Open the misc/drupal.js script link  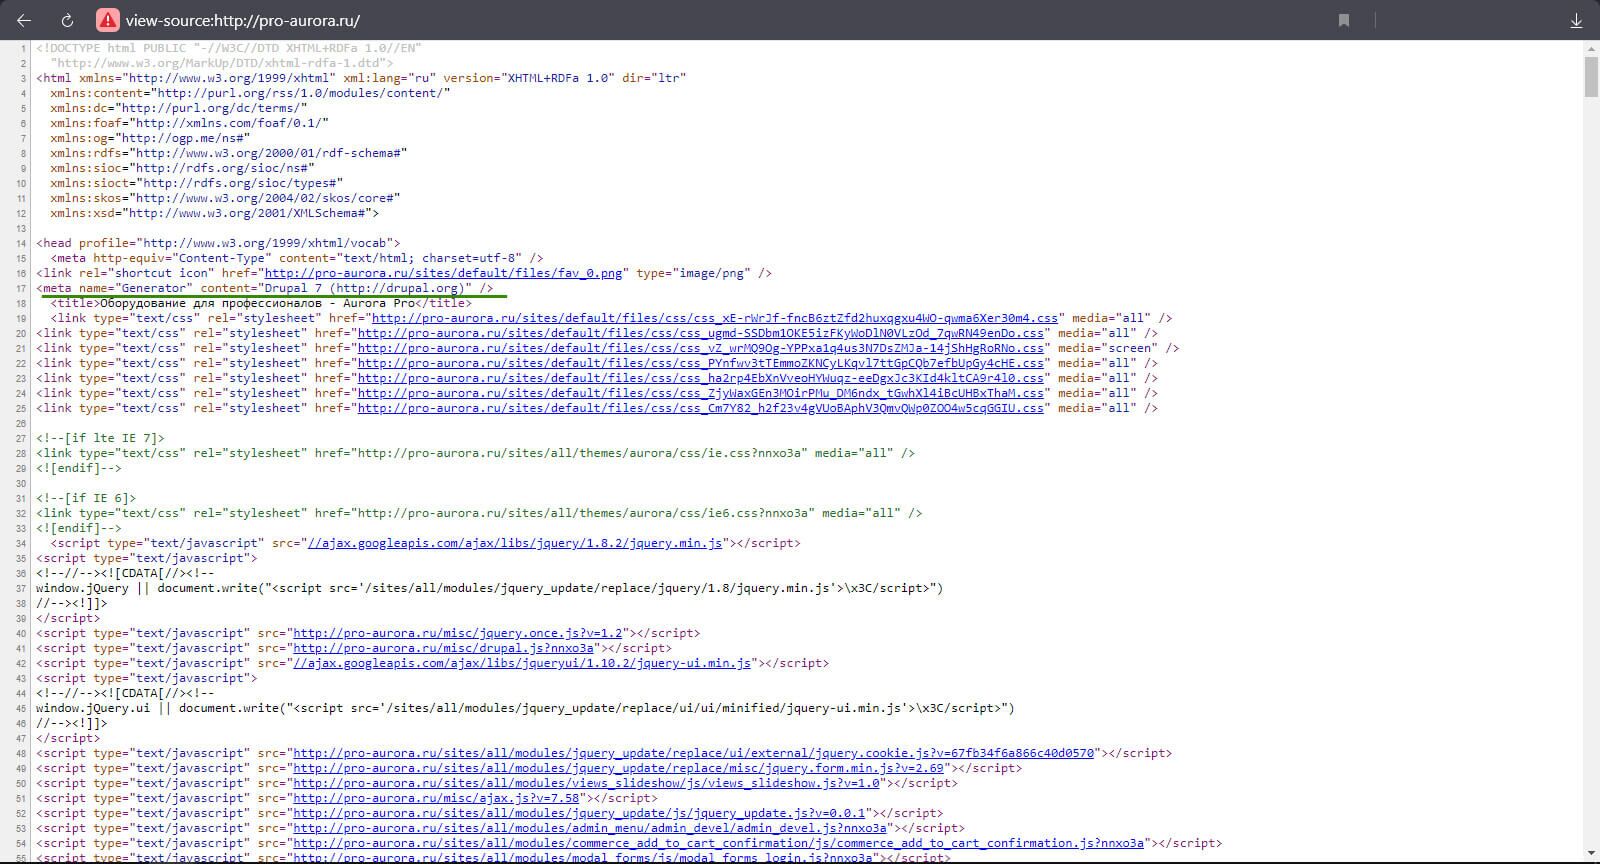click(x=443, y=648)
